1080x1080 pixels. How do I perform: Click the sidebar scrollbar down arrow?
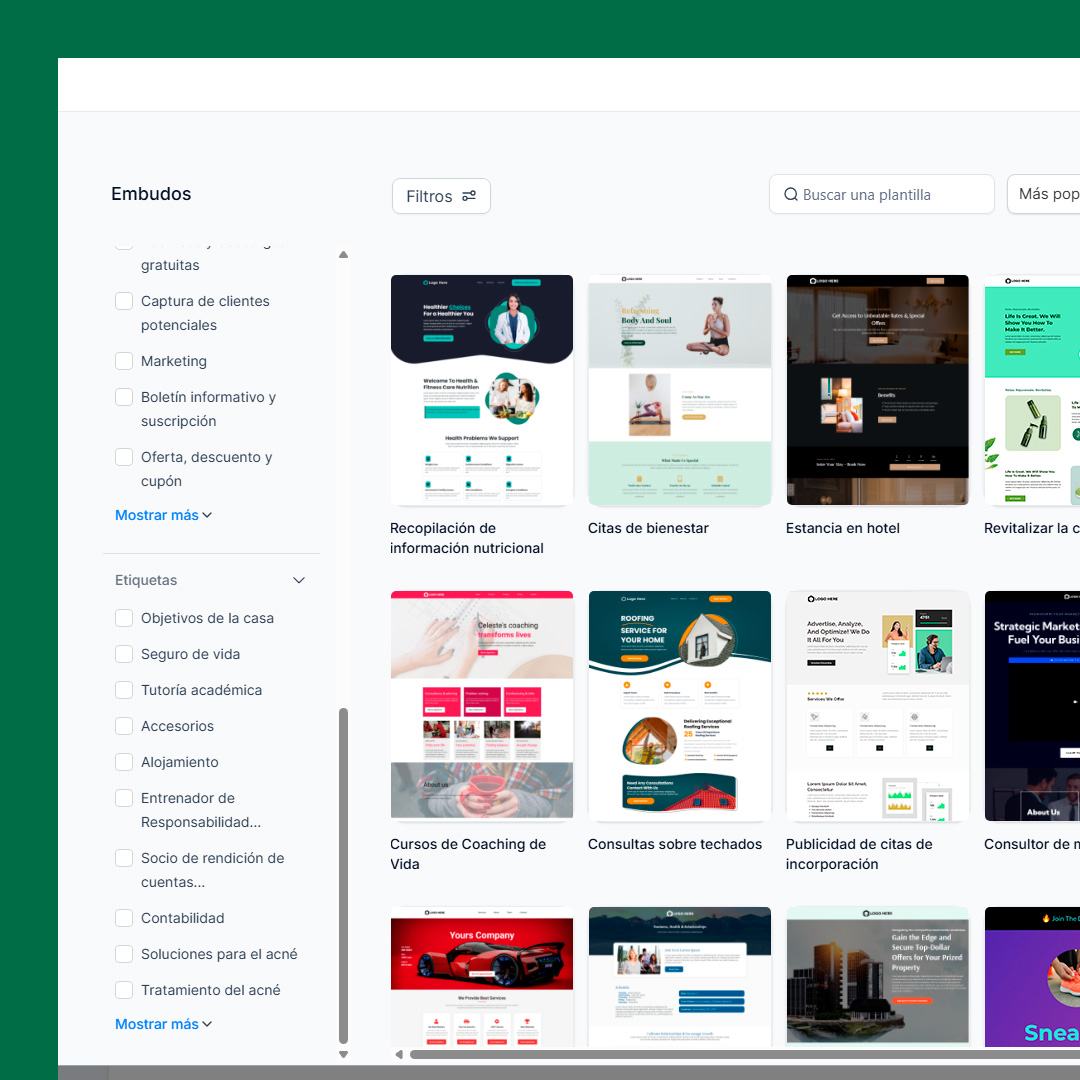tap(343, 1055)
